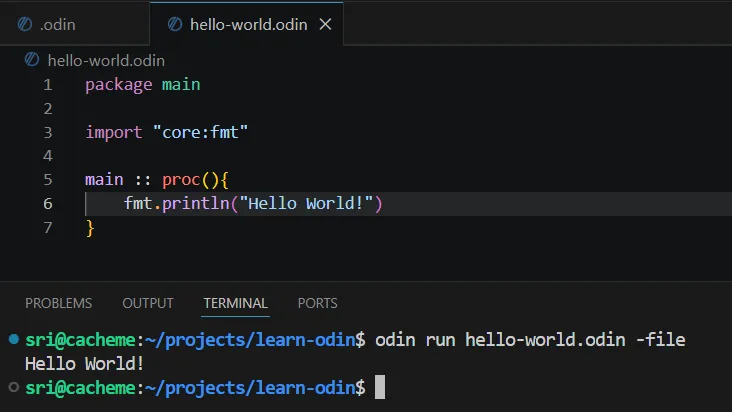
Task: Click the 'main' package name on line 1
Action: (181, 84)
